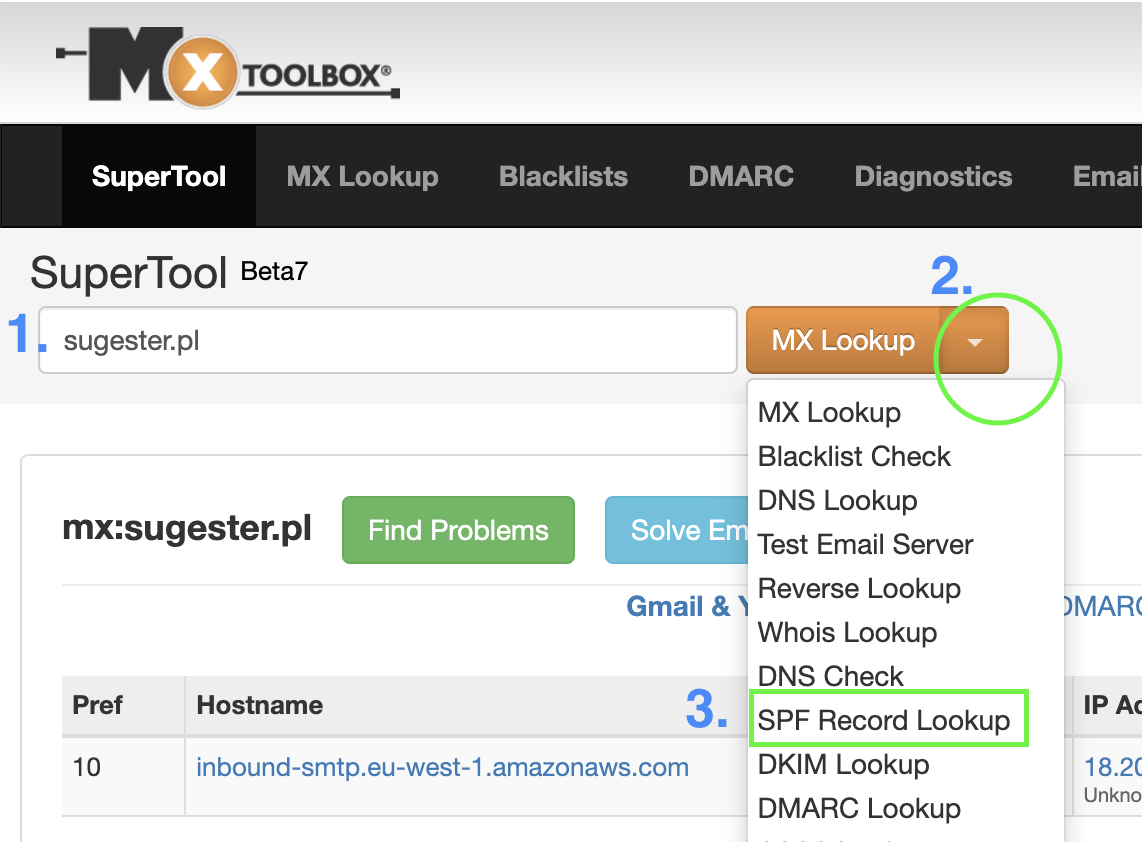Switch to the MX Lookup navigation tab
The width and height of the screenshot is (1142, 842).
[x=362, y=176]
